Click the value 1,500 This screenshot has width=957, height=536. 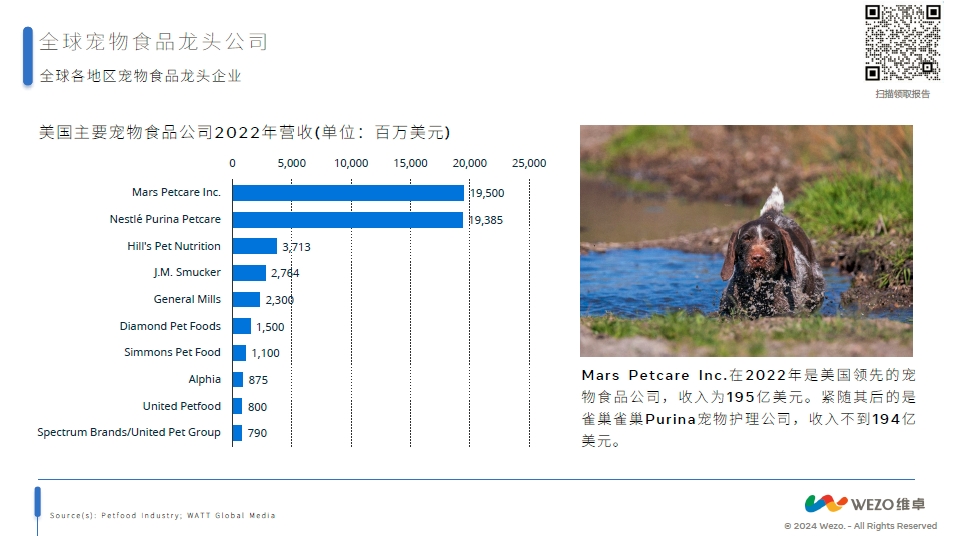click(x=270, y=327)
